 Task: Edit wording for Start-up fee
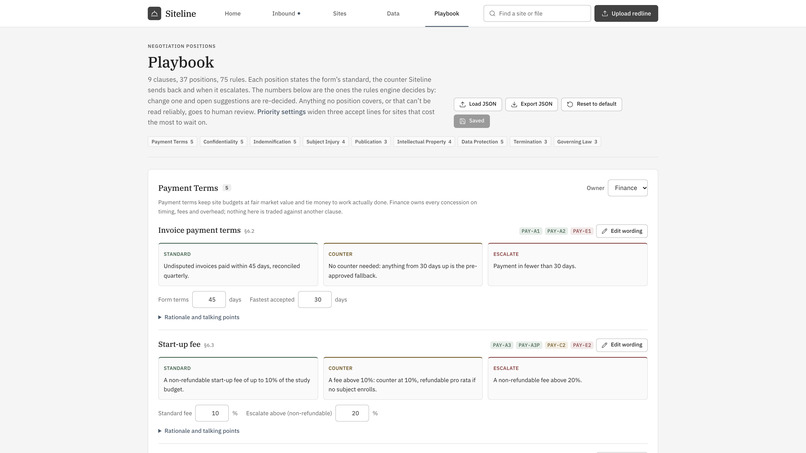click(x=621, y=345)
